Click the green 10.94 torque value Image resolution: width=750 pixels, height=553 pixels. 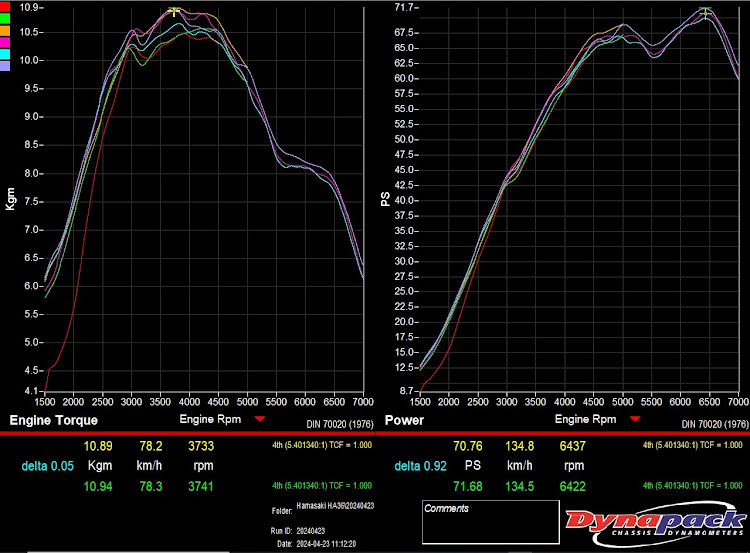(98, 487)
